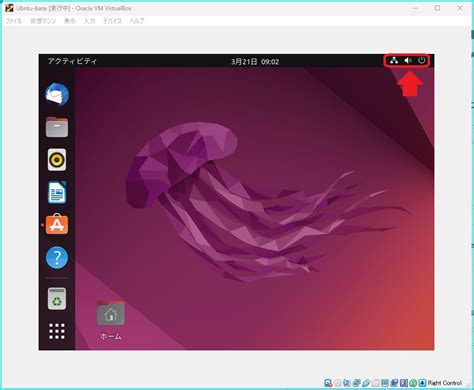The width and height of the screenshot is (474, 390).
Task: Click the recording indicator in status bar
Action: [x=394, y=383]
